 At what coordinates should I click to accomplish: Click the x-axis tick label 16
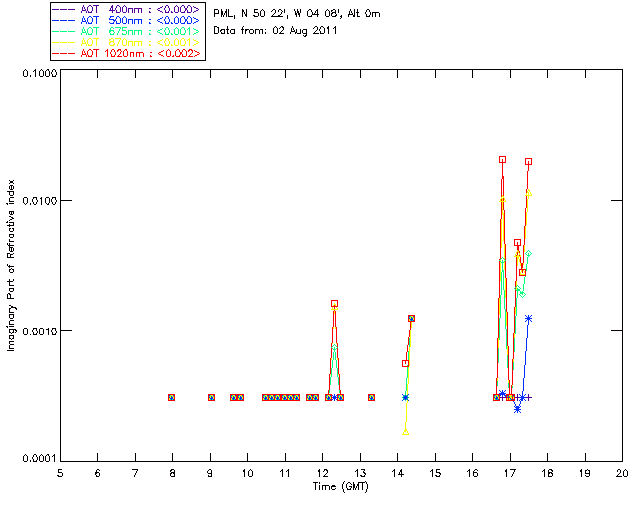(472, 473)
